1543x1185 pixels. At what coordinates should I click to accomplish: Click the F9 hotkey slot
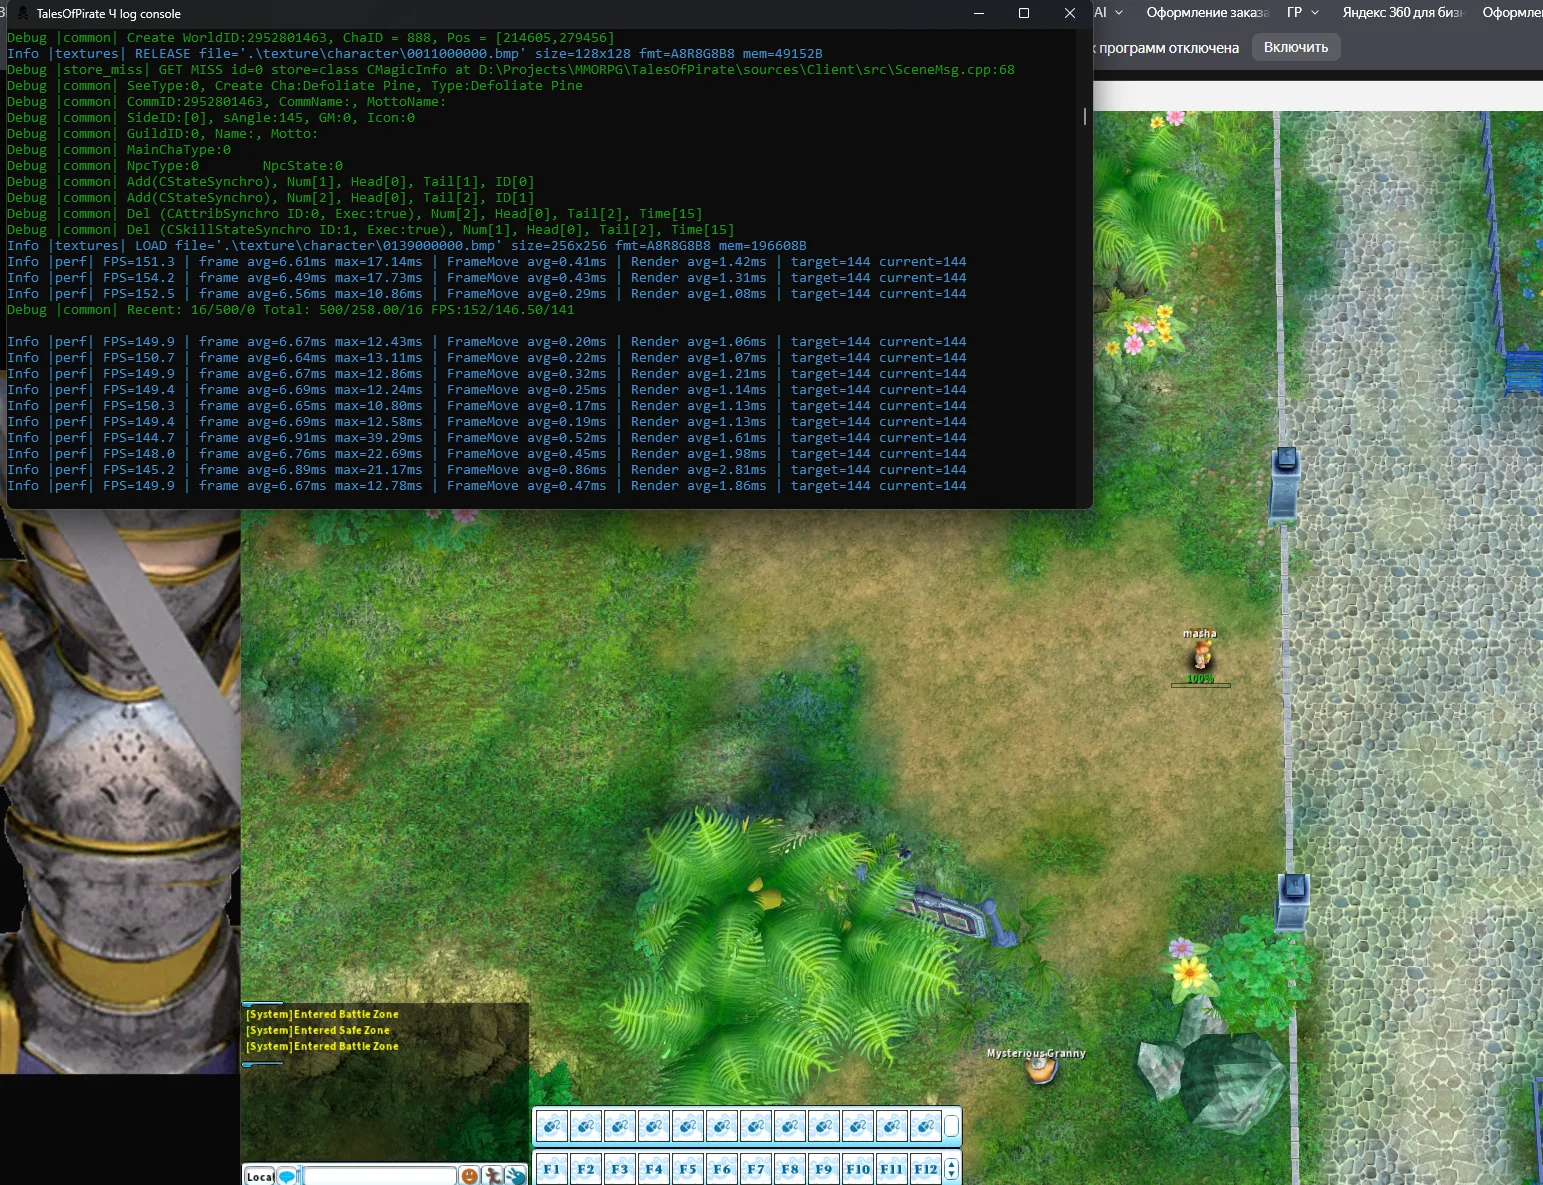824,1168
